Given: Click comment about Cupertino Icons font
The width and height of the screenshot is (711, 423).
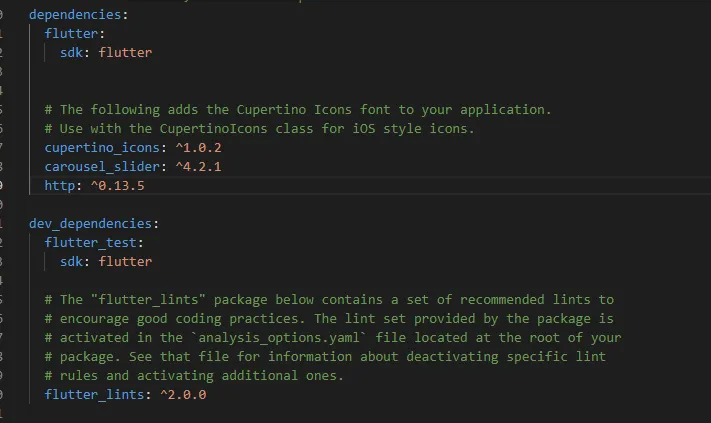Looking at the screenshot, I should (297, 109).
